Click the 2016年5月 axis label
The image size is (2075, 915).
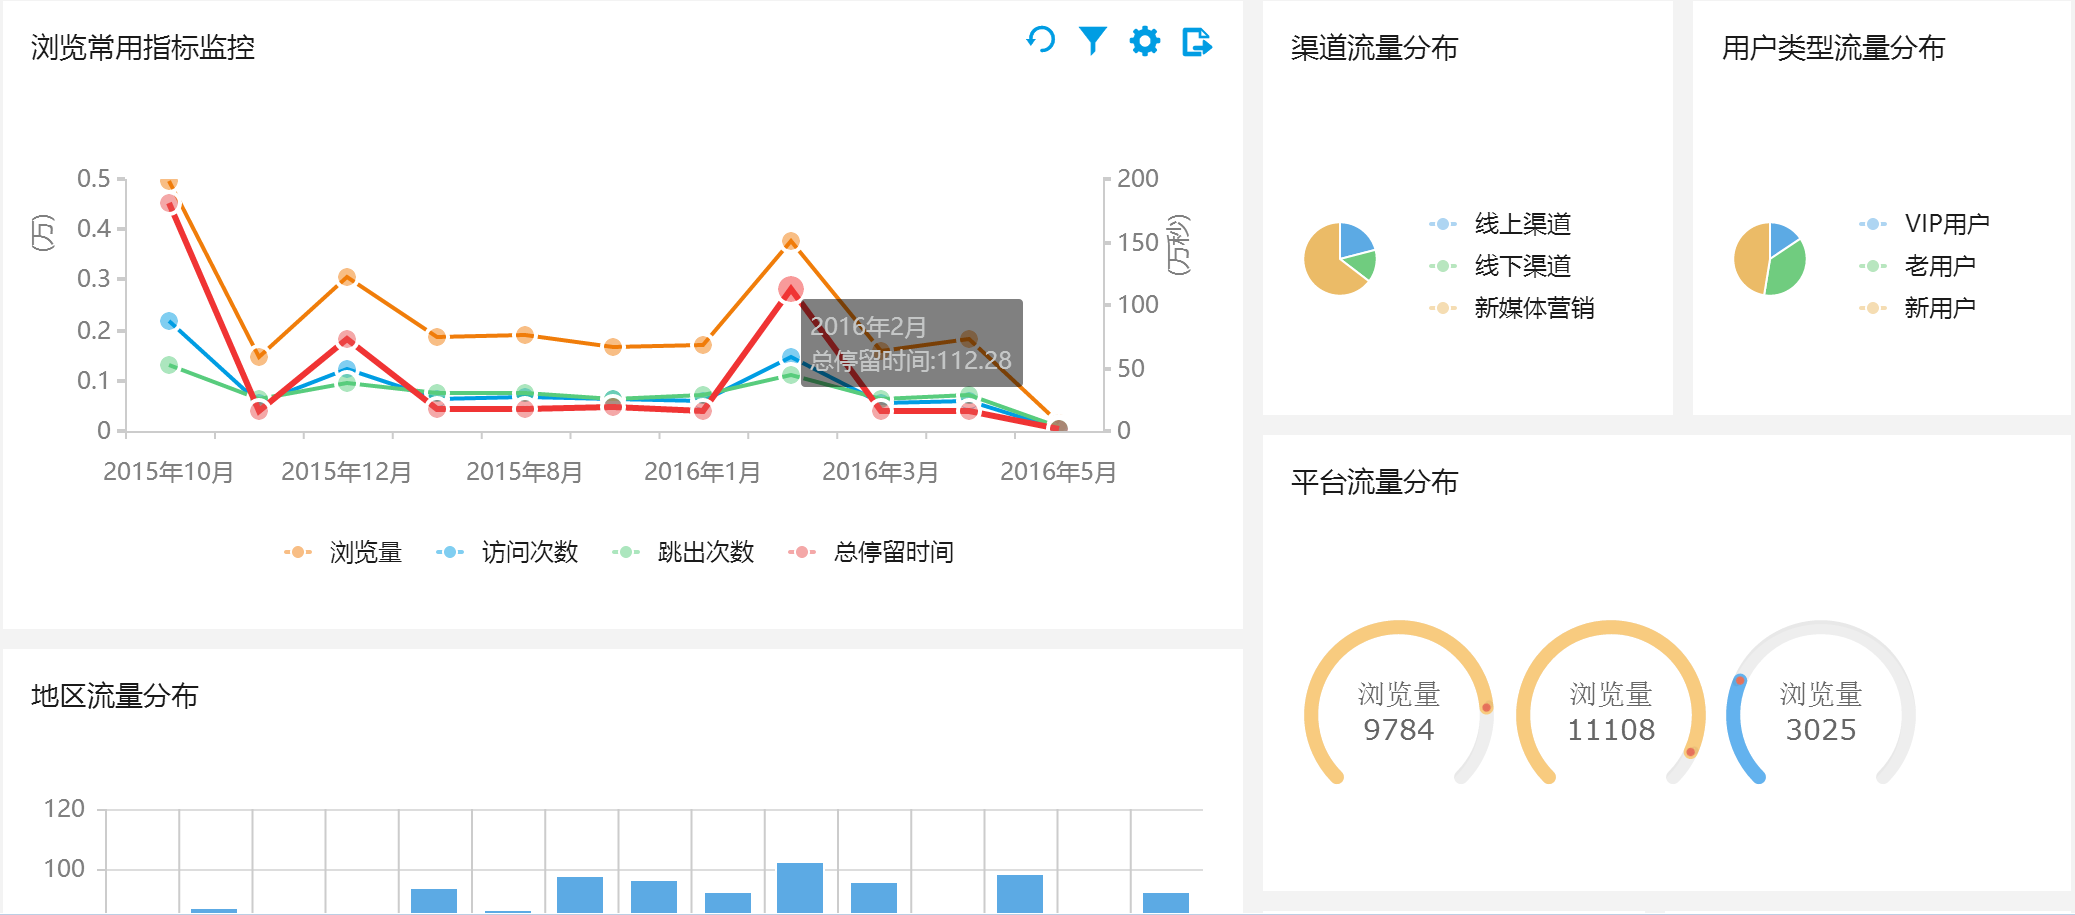(1059, 472)
